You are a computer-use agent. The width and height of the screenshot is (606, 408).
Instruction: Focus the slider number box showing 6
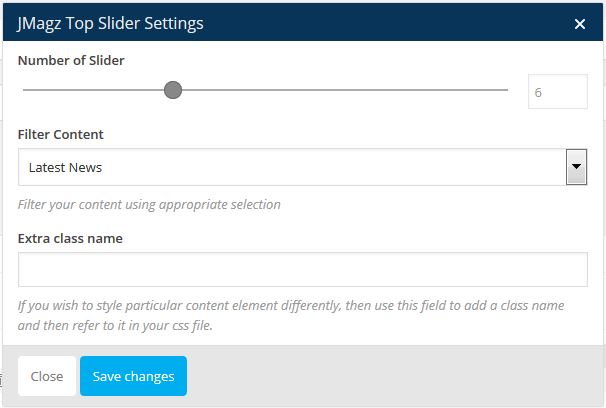557,92
